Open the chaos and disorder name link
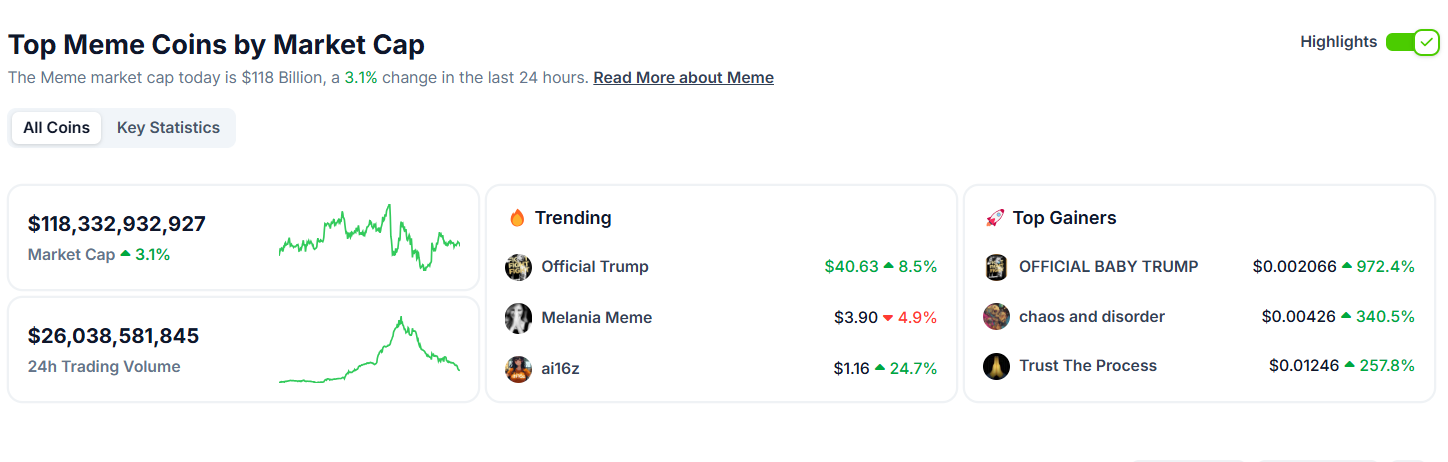The width and height of the screenshot is (1448, 462). (1092, 317)
